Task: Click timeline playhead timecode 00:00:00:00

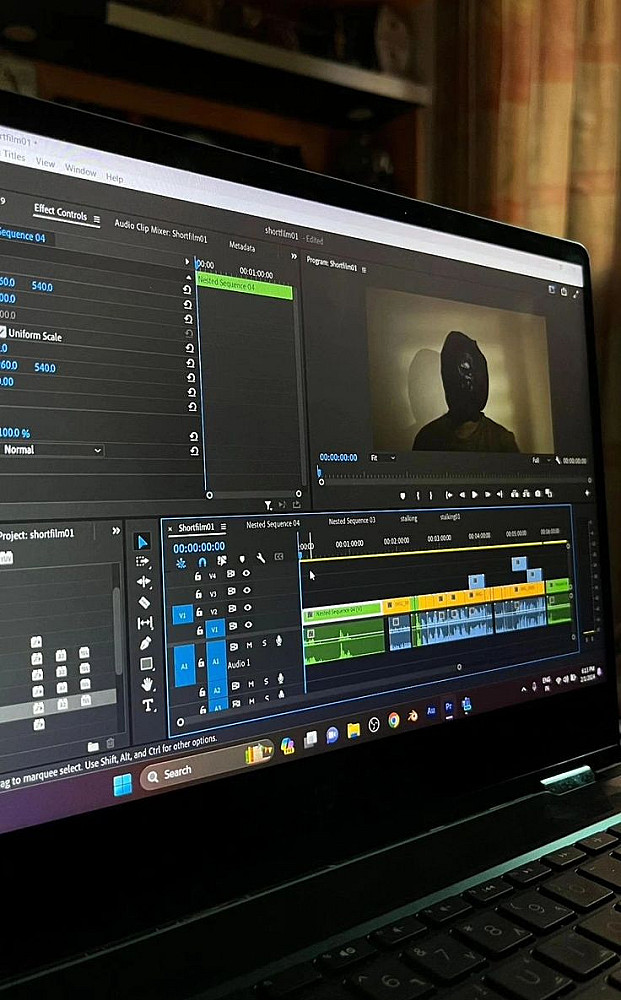Action: tap(199, 547)
